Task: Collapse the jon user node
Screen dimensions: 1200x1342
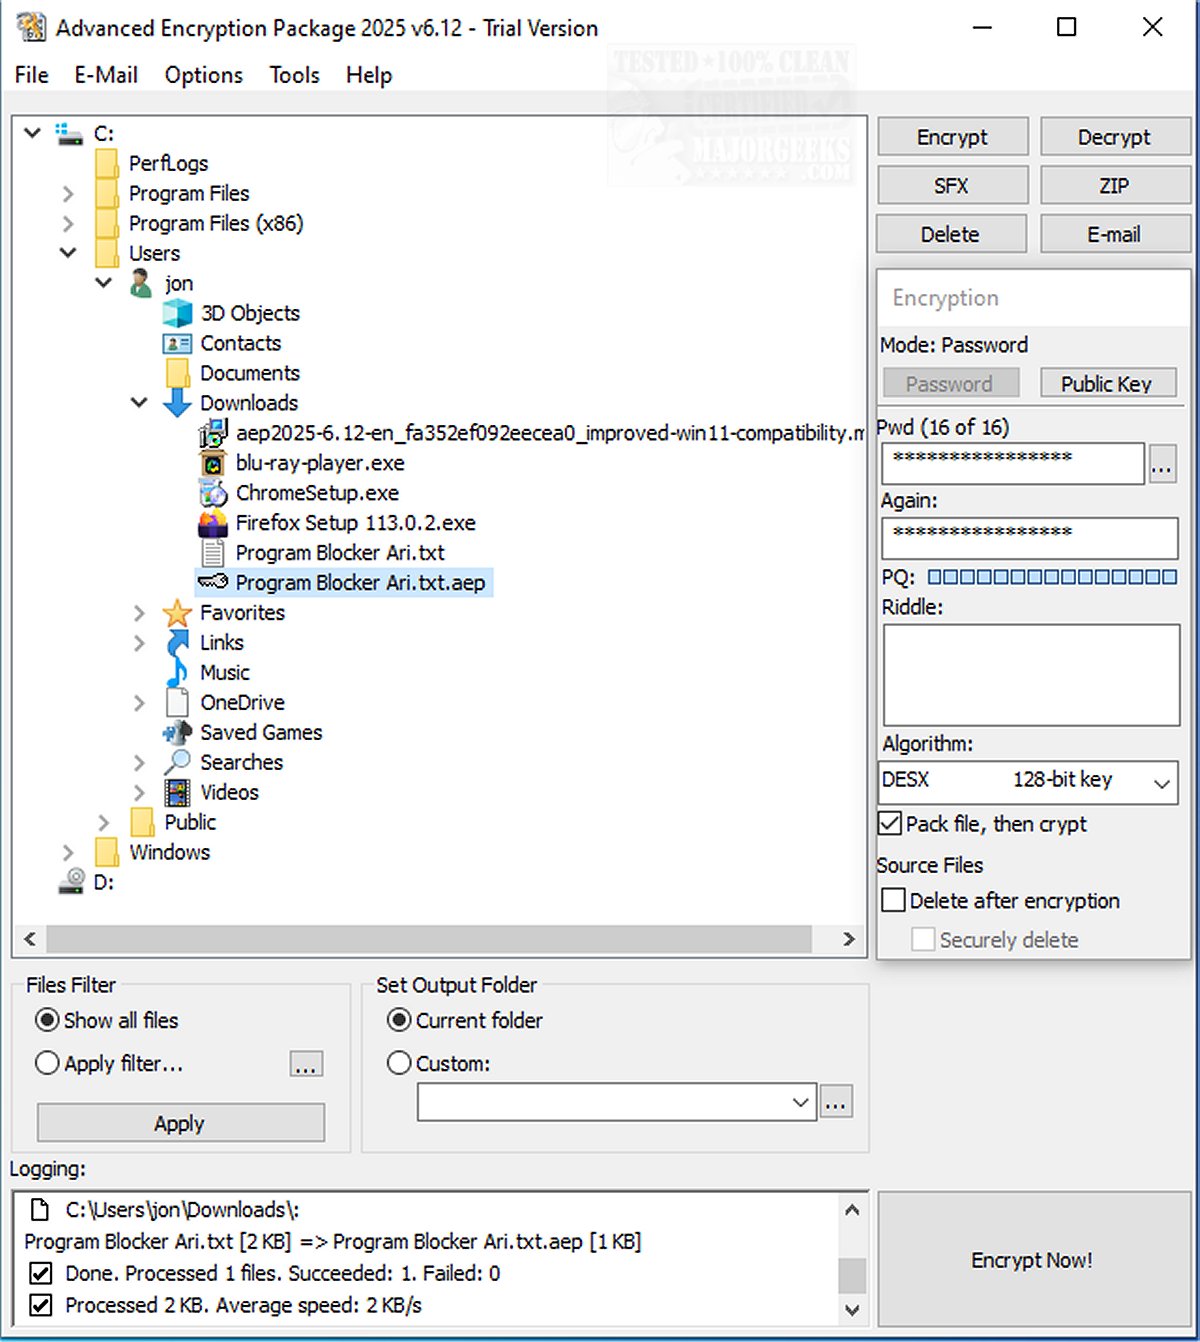Action: pyautogui.click(x=103, y=283)
